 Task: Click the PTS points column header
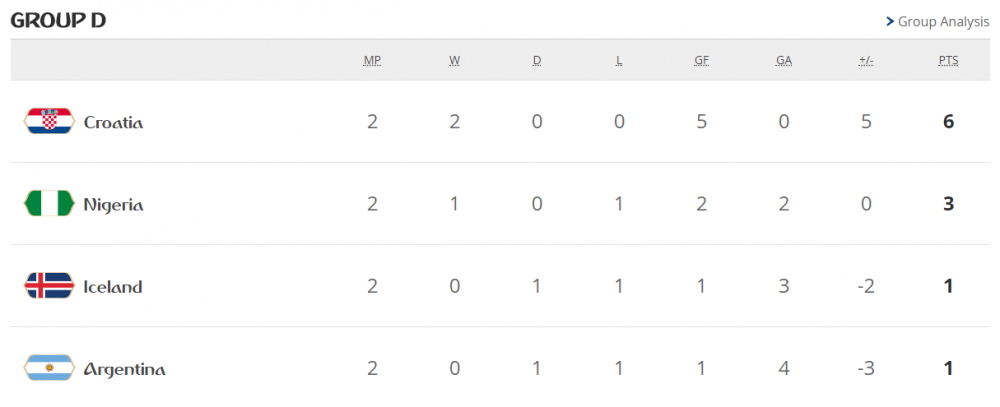(948, 61)
